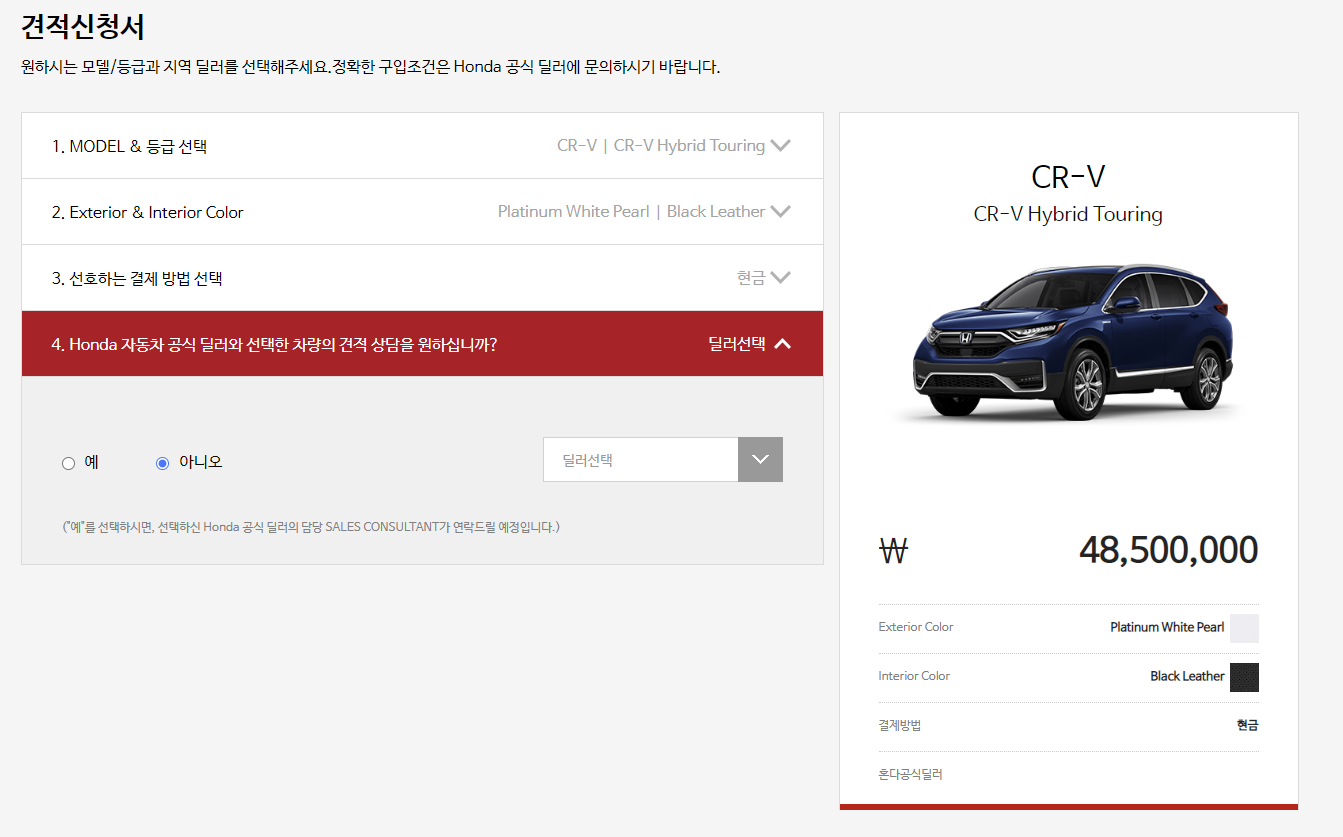Open Platinum White Pearl color selection

[x=574, y=212]
